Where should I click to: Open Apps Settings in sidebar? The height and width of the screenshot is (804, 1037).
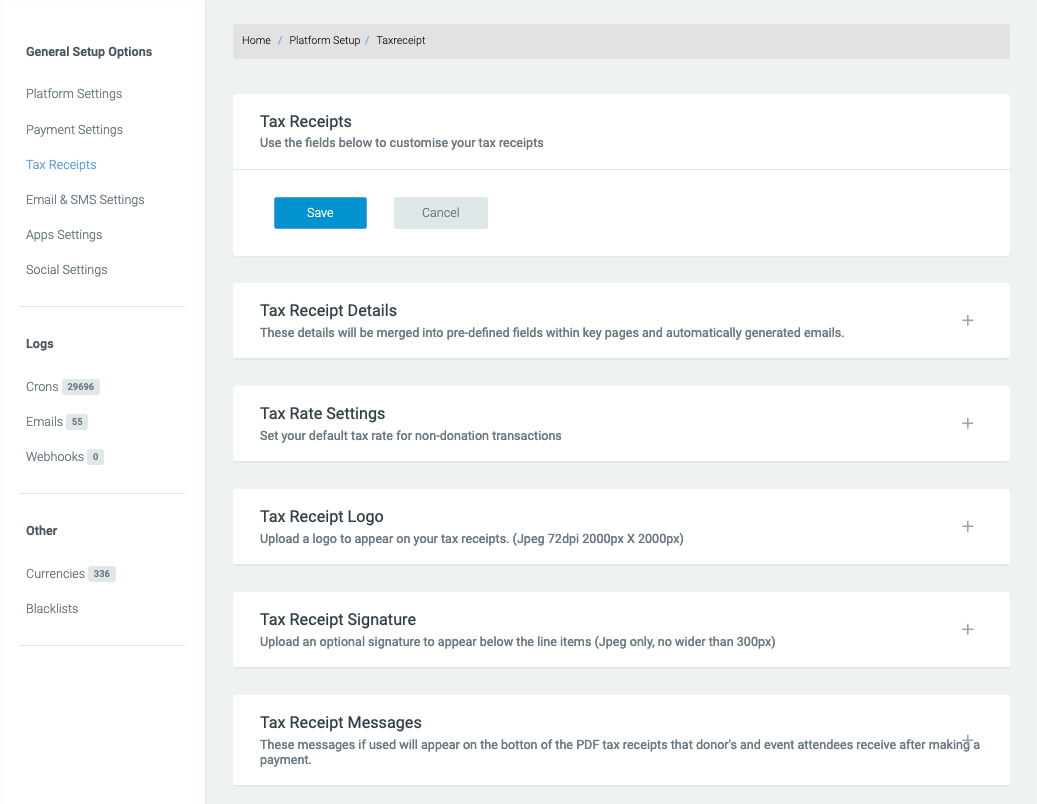(63, 235)
